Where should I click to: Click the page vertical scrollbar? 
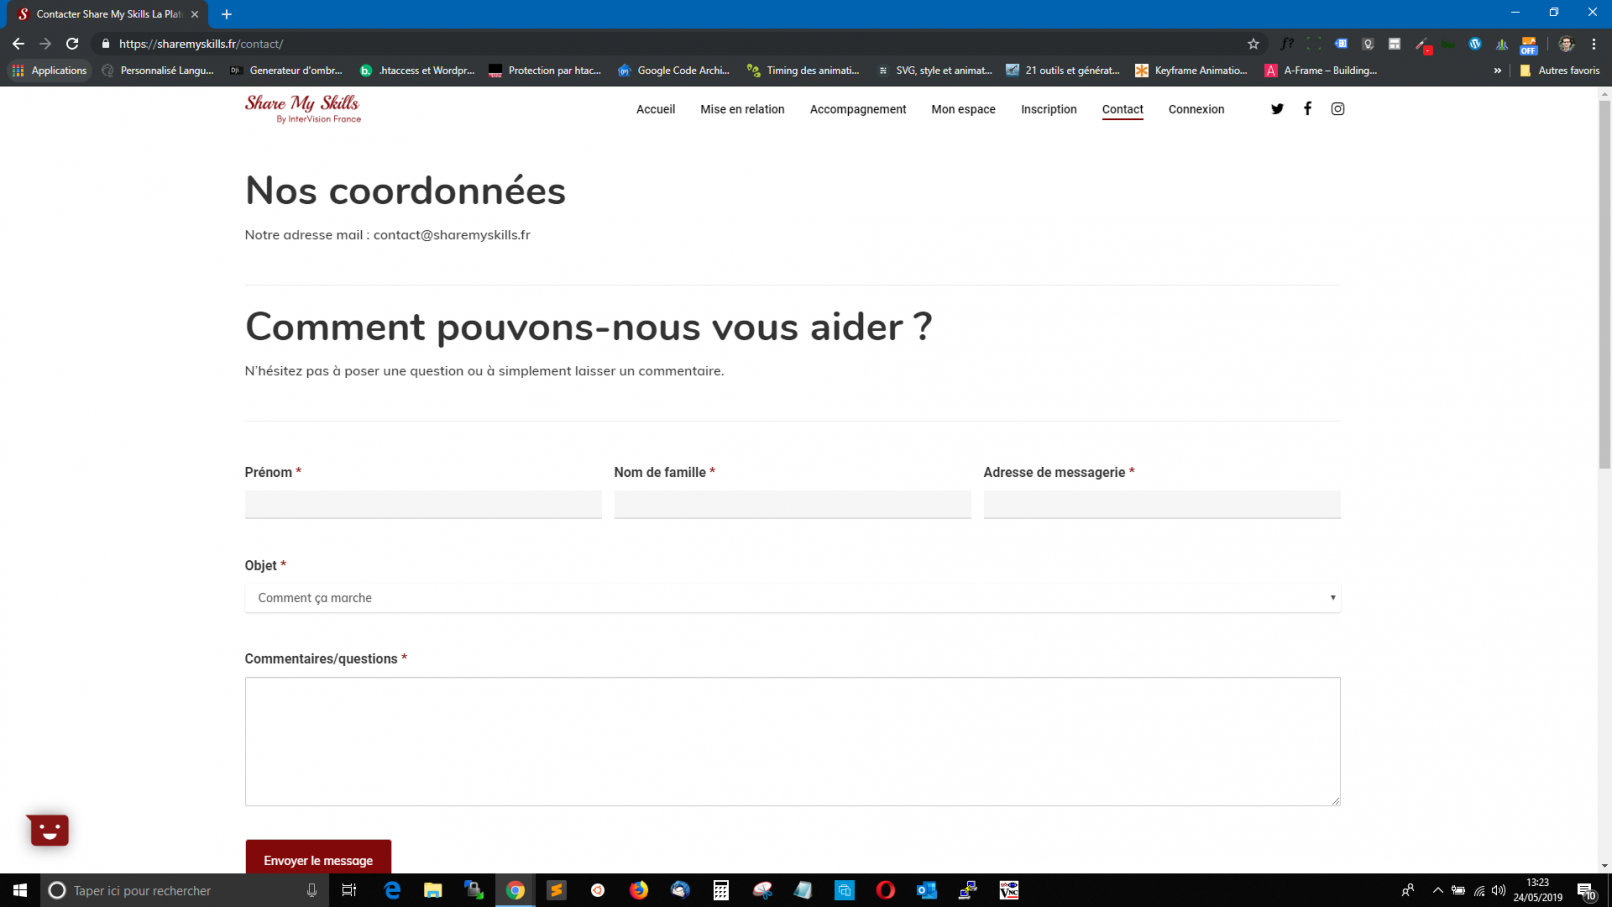(1604, 300)
